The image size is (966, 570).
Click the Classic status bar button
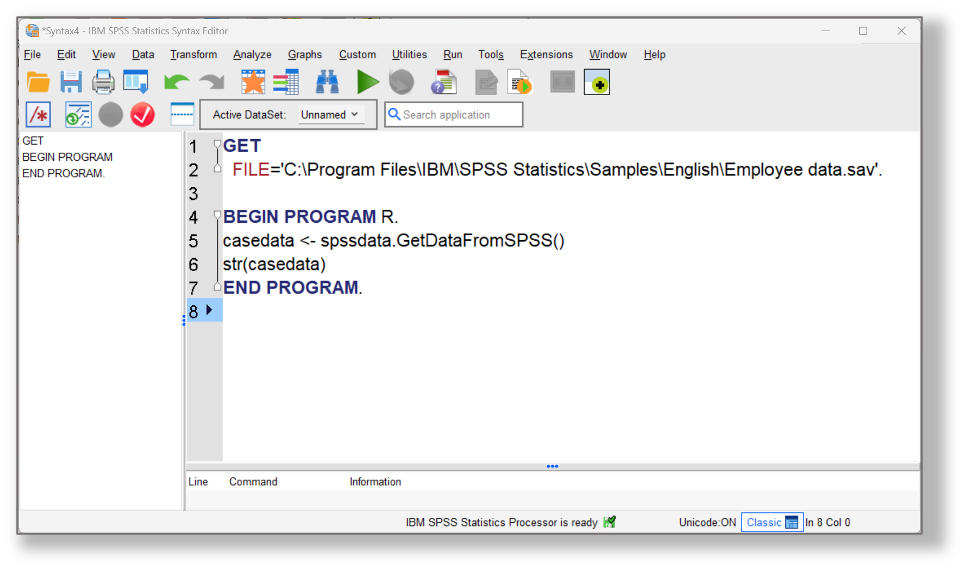point(772,522)
